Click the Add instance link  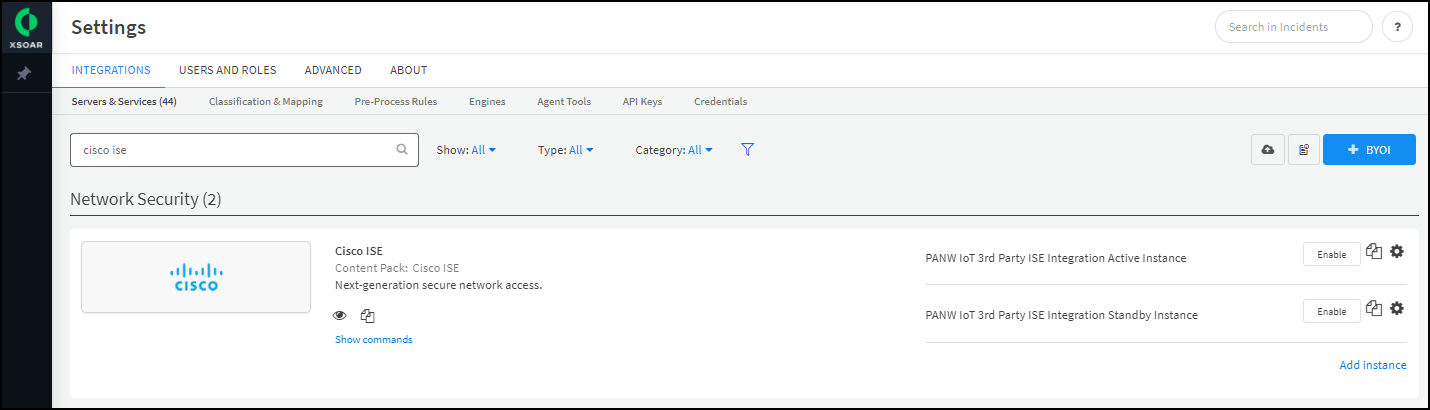pyautogui.click(x=1372, y=365)
